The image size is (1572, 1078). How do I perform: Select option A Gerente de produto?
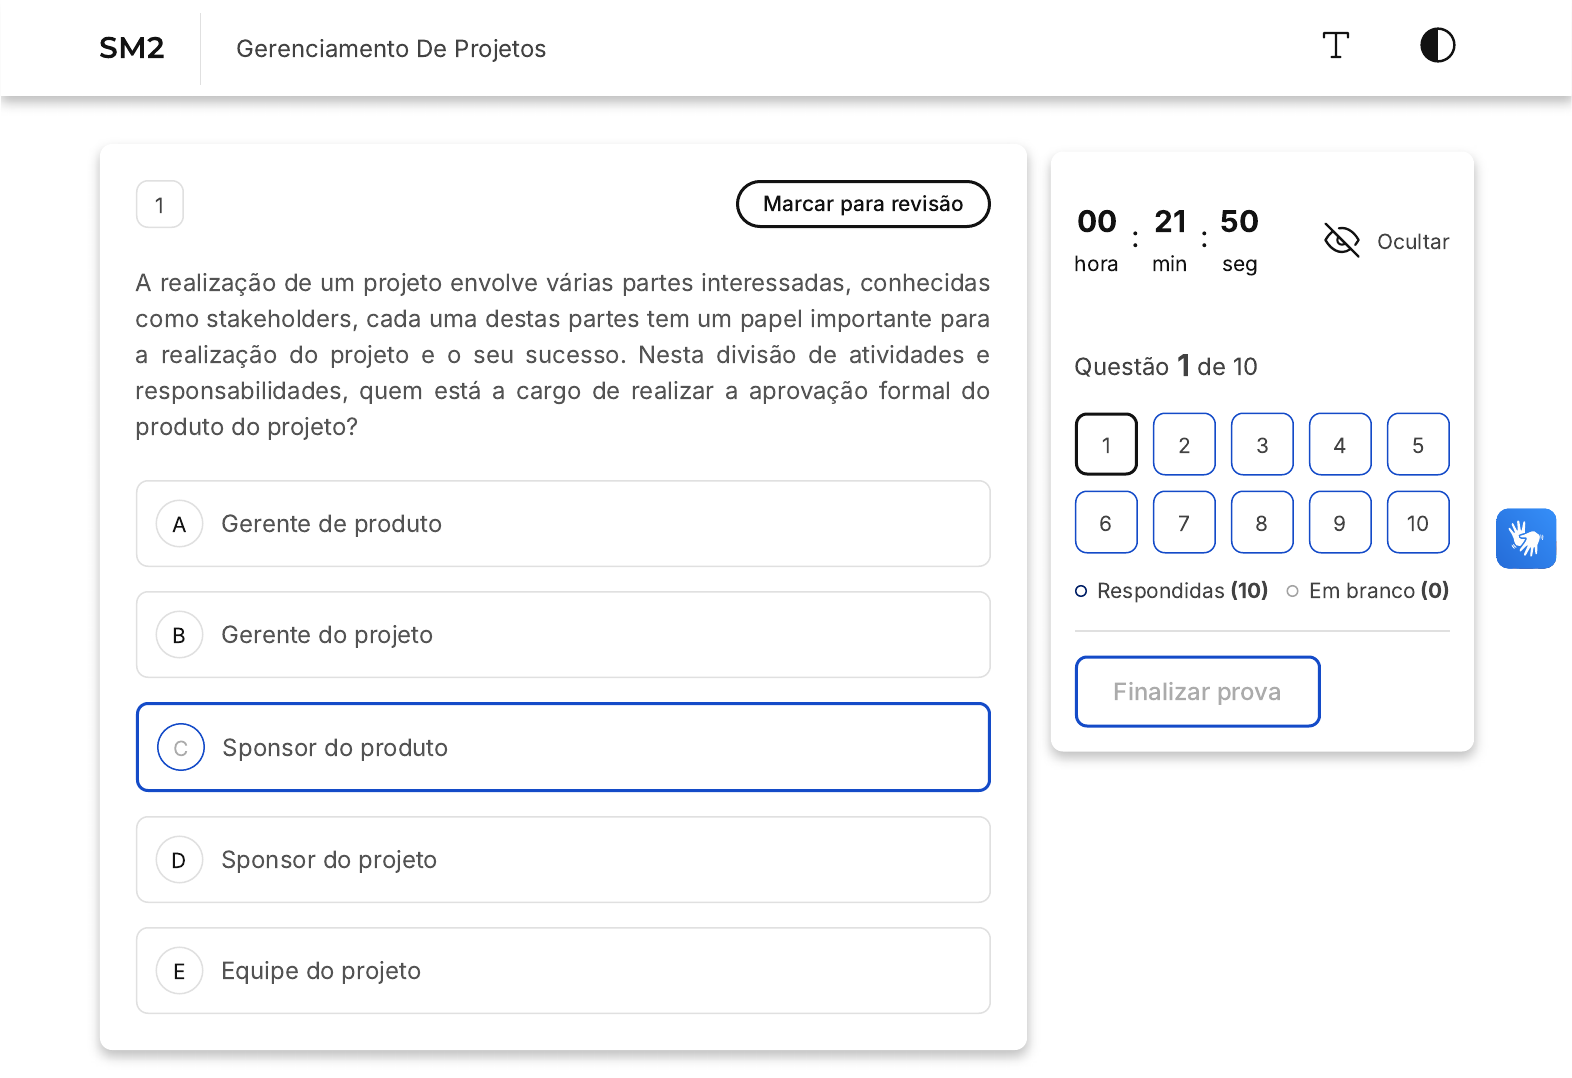click(562, 524)
